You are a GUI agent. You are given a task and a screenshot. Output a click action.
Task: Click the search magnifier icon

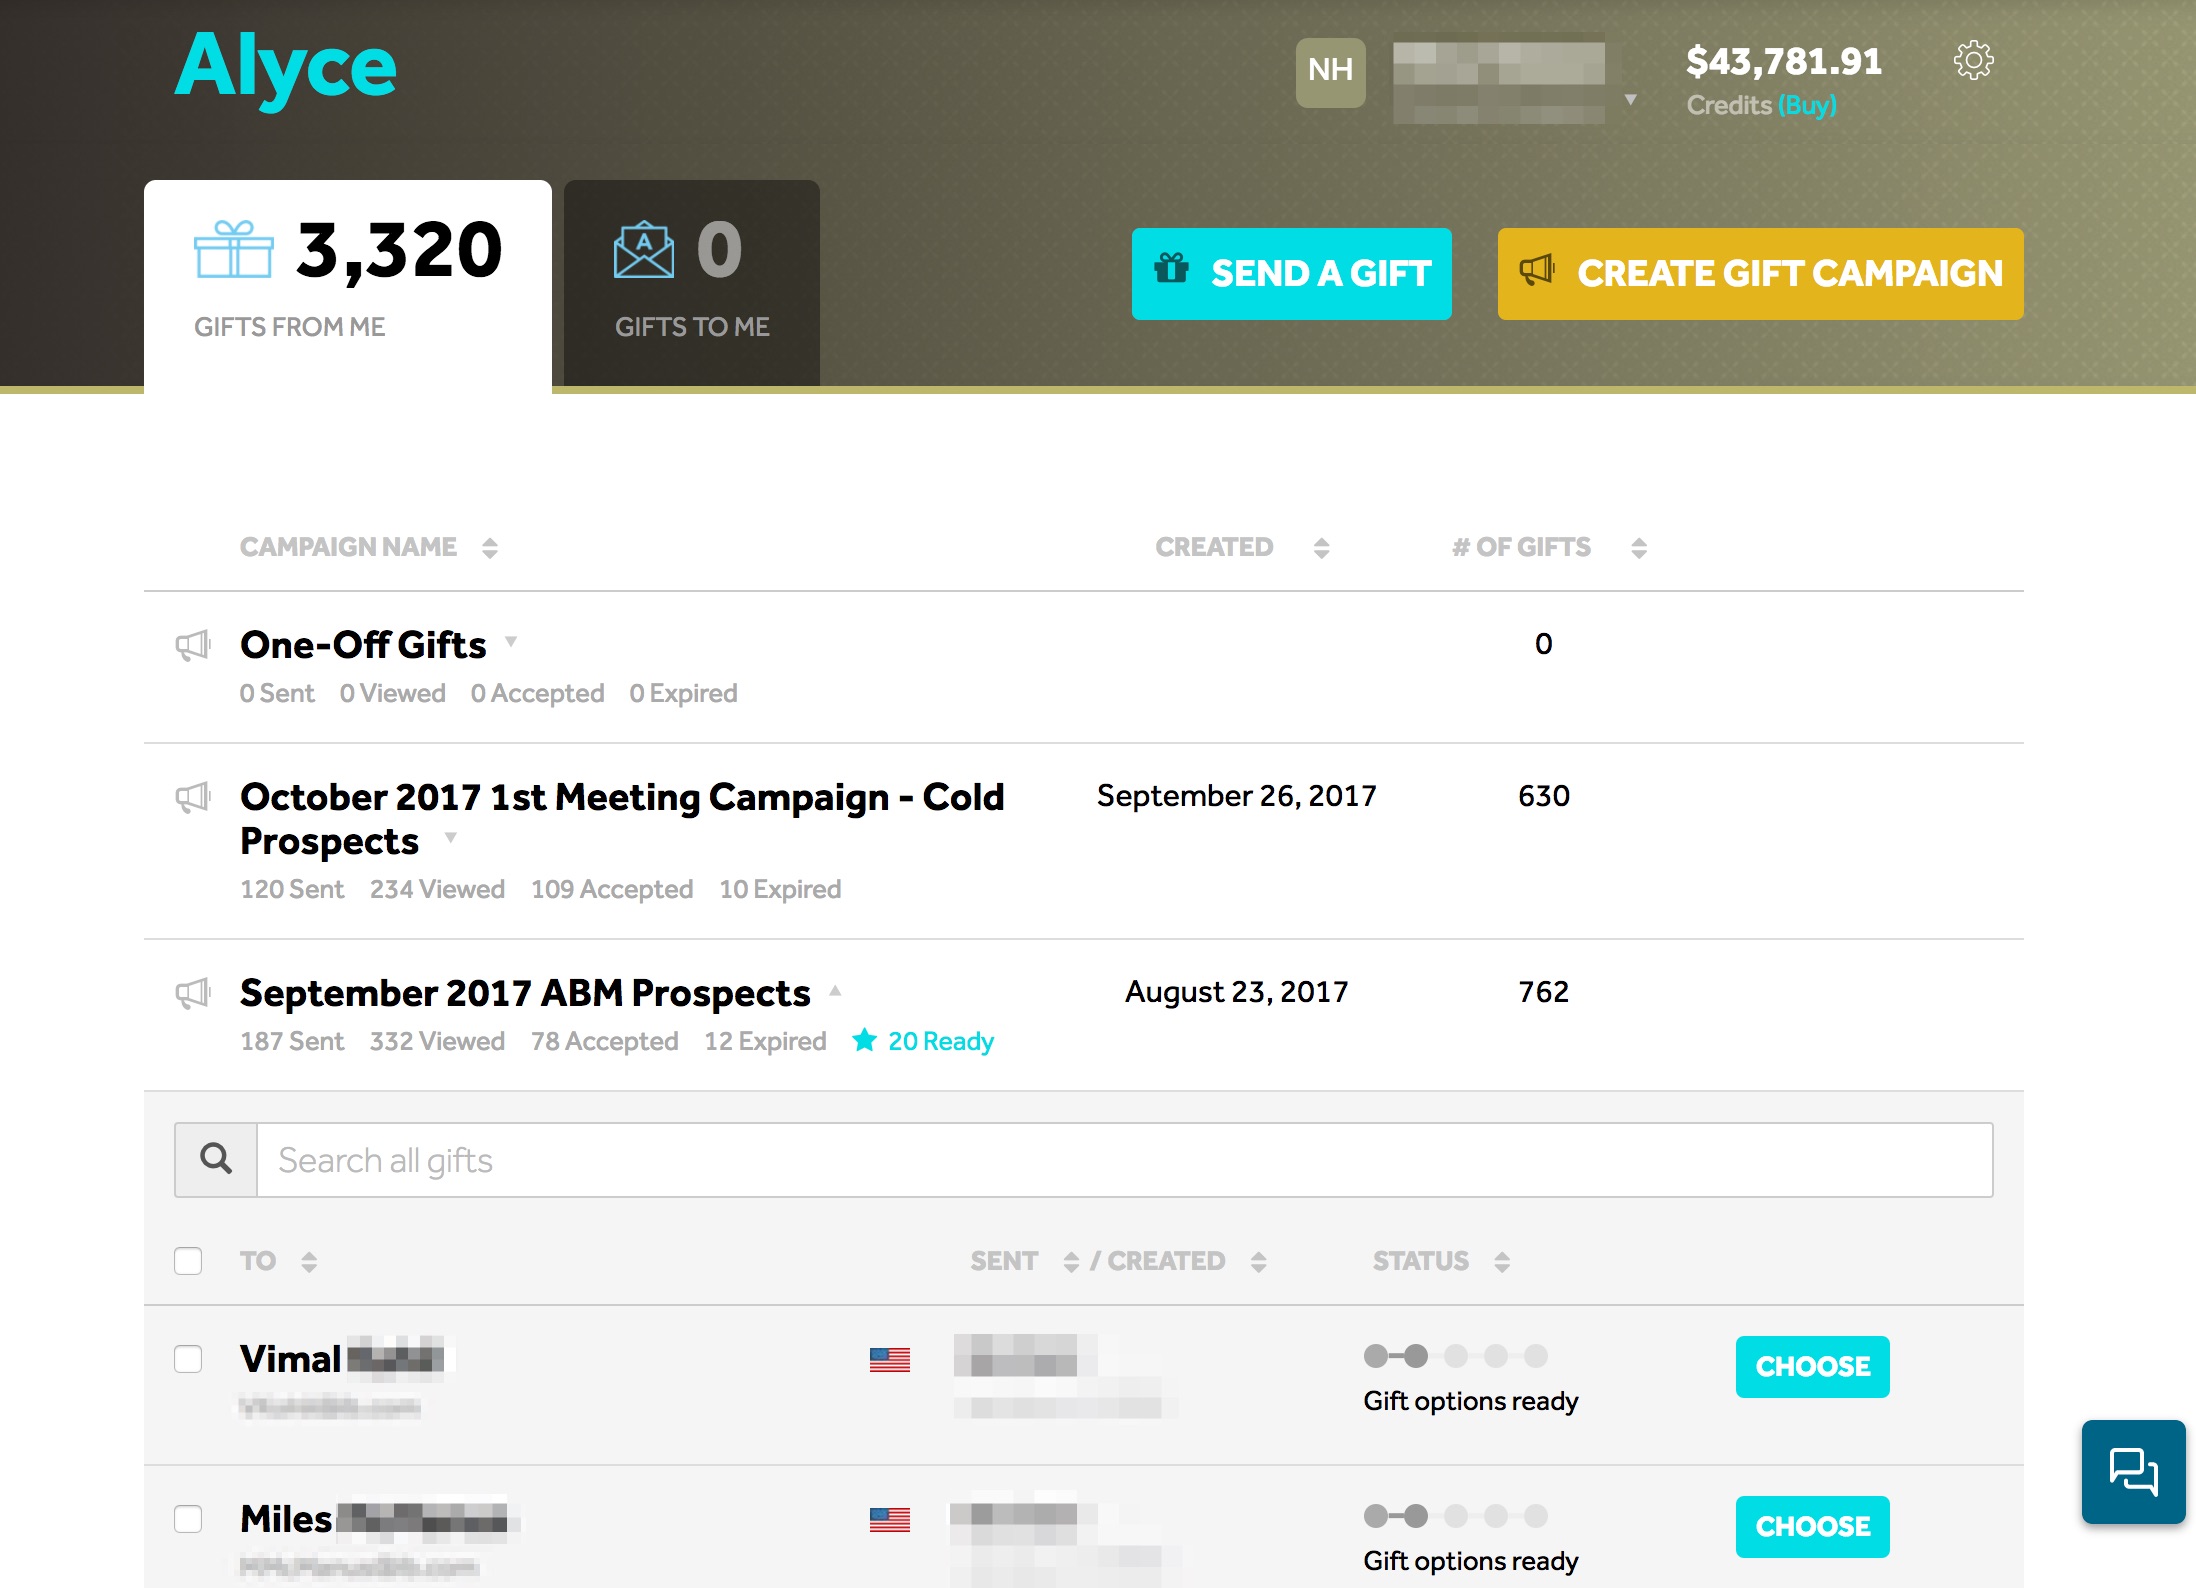(216, 1160)
